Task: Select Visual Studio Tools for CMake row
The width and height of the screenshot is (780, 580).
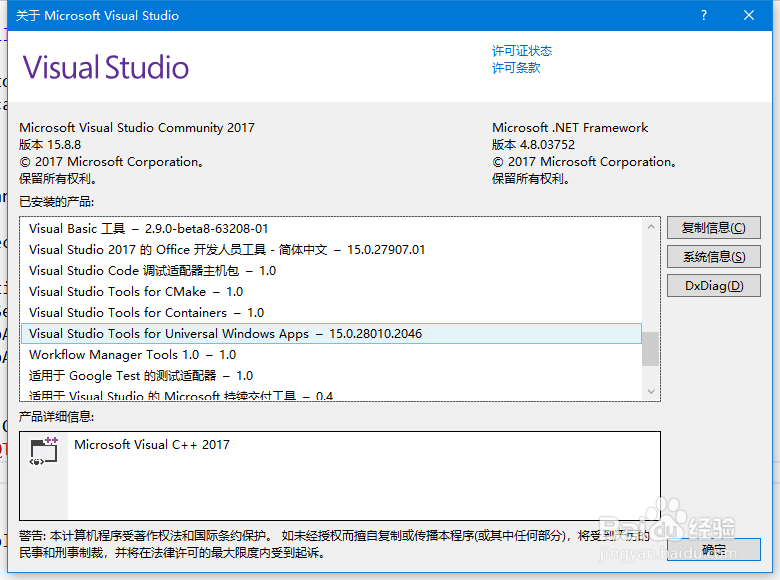Action: click(331, 291)
